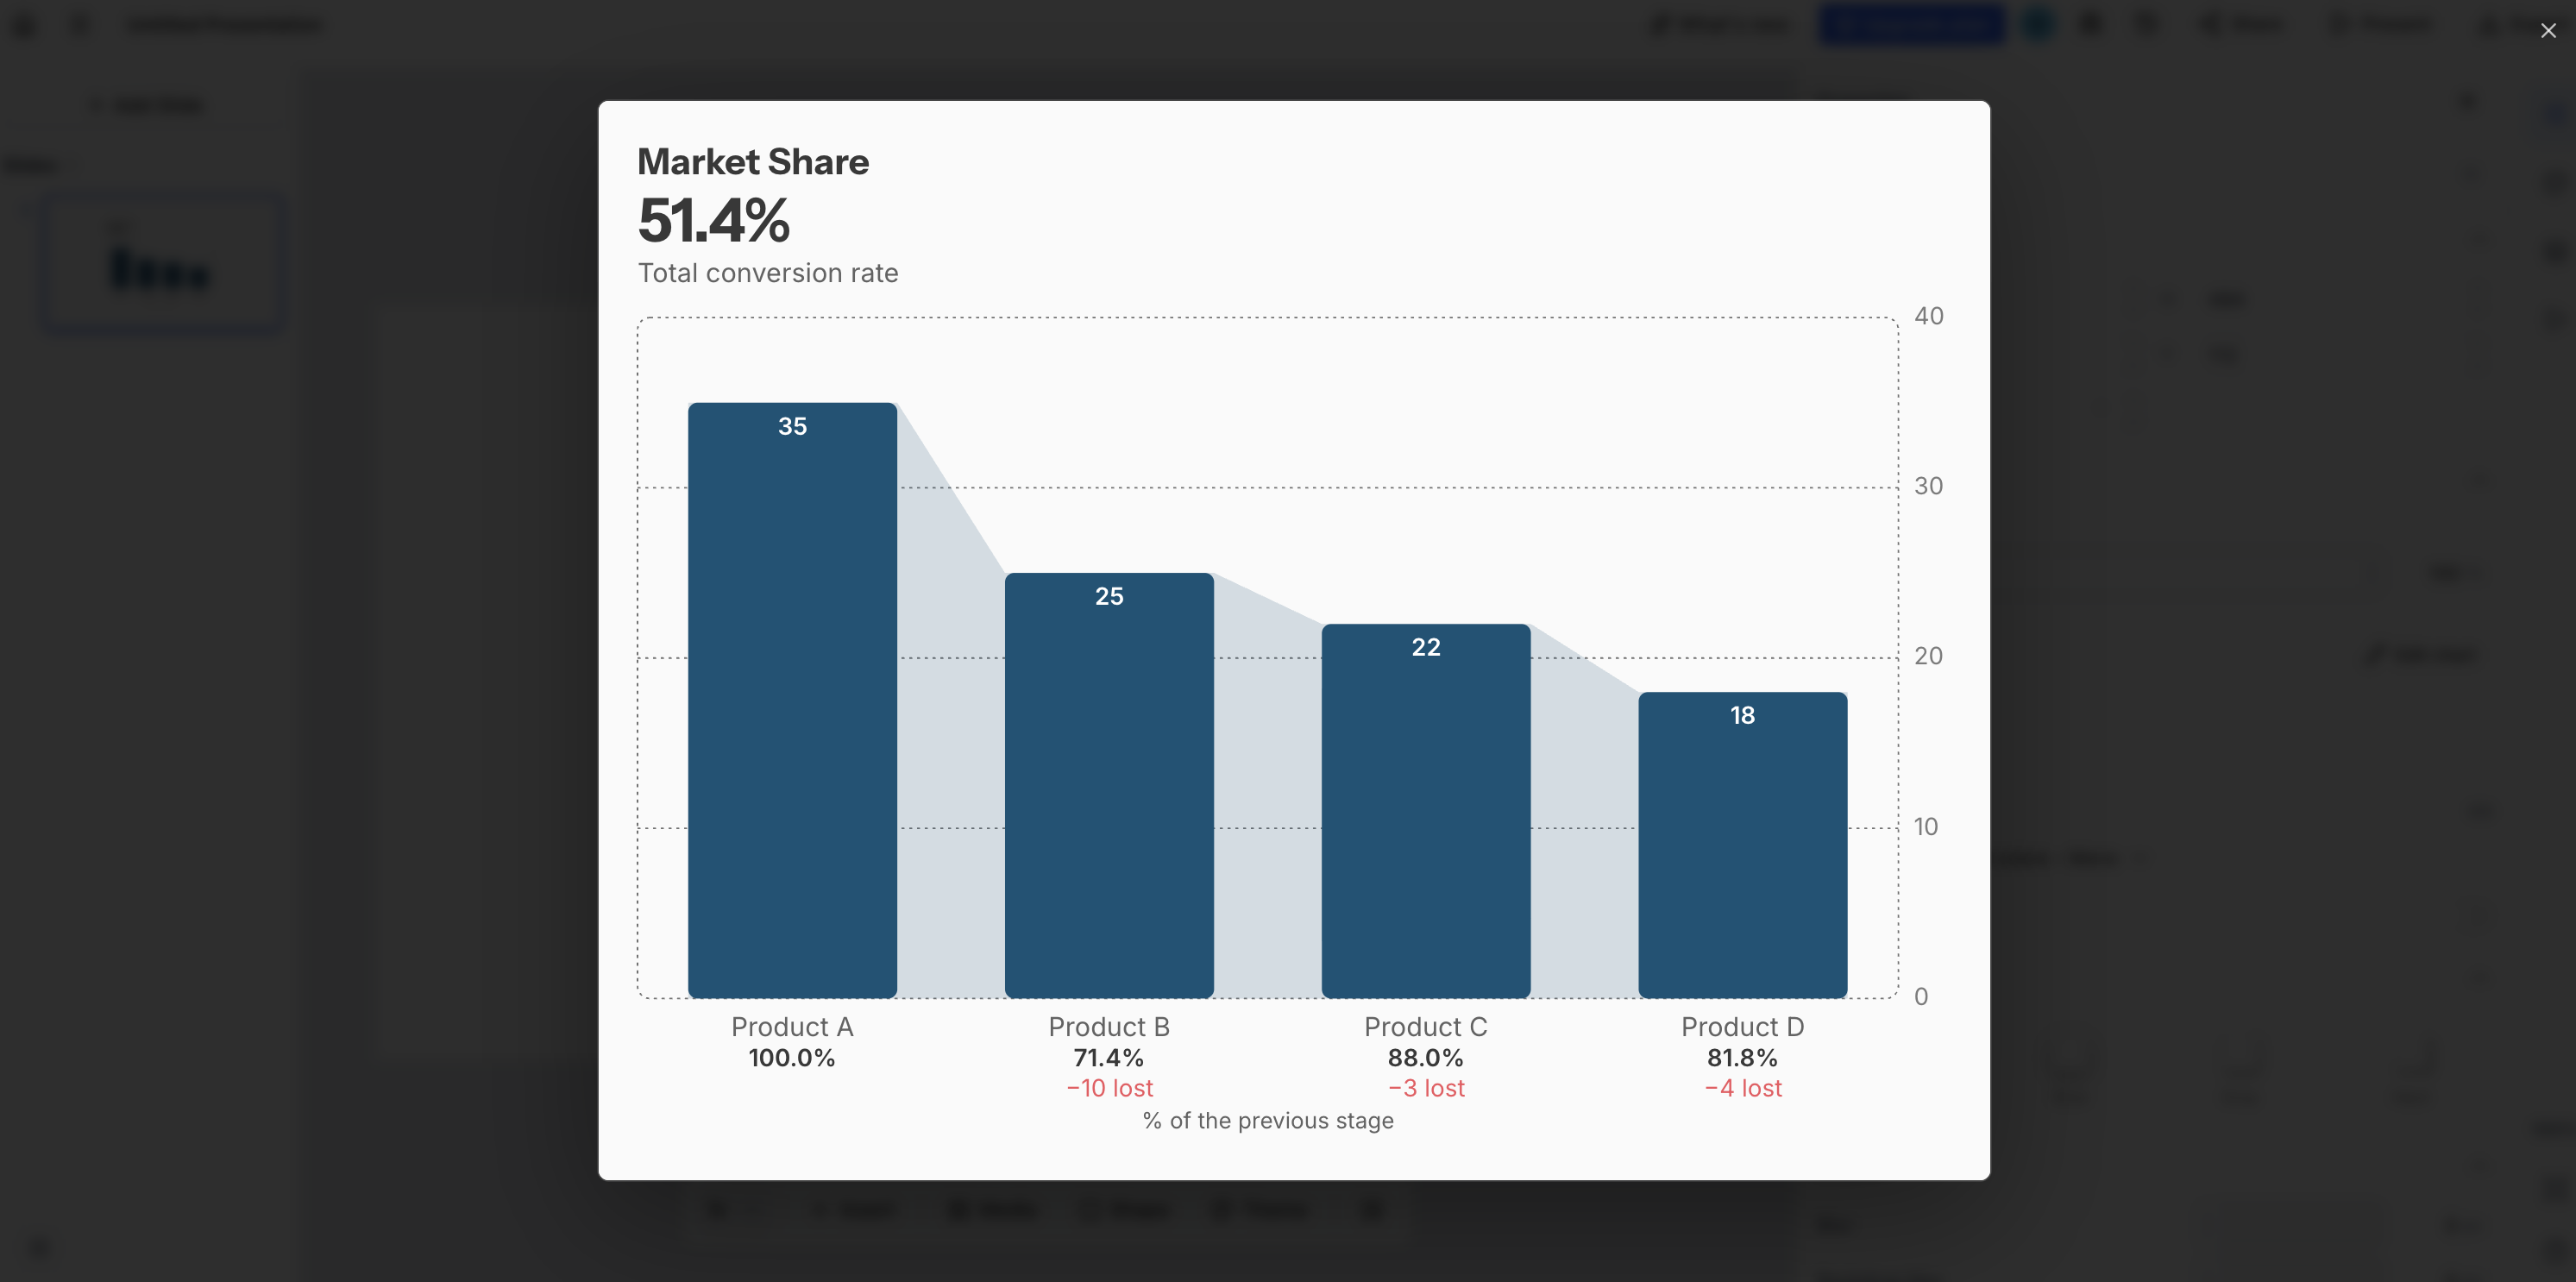
Task: Select the Product B bar labeled 25
Action: [x=1109, y=785]
